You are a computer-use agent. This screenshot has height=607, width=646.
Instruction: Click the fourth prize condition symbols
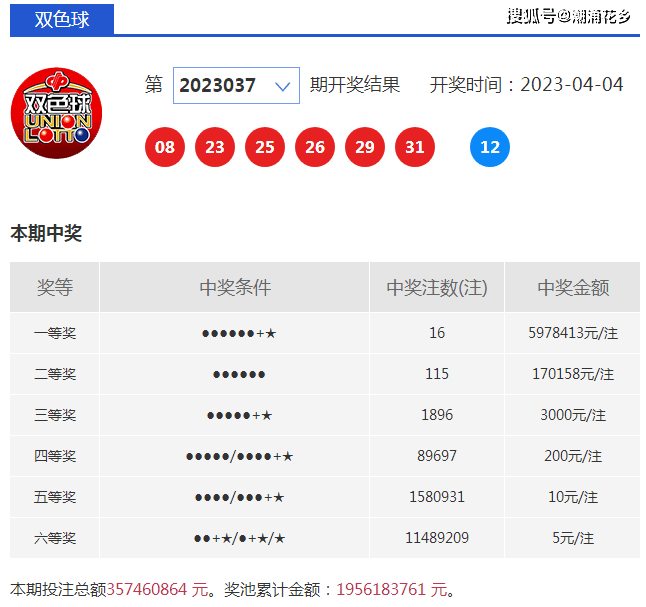point(239,456)
